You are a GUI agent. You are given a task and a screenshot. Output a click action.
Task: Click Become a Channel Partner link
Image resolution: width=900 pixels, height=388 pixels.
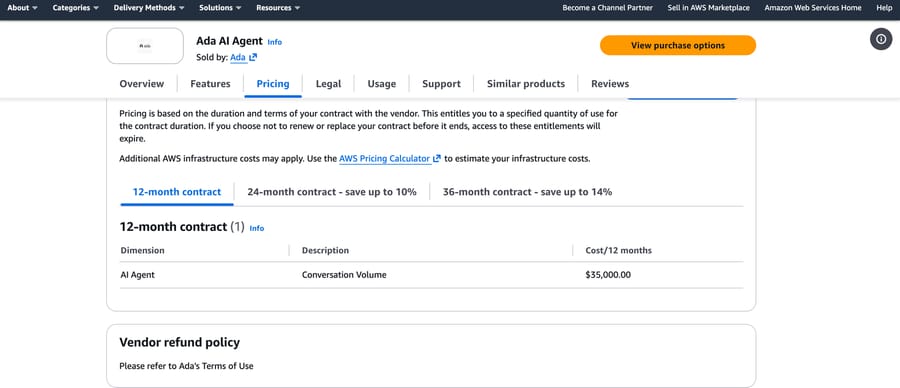607,8
